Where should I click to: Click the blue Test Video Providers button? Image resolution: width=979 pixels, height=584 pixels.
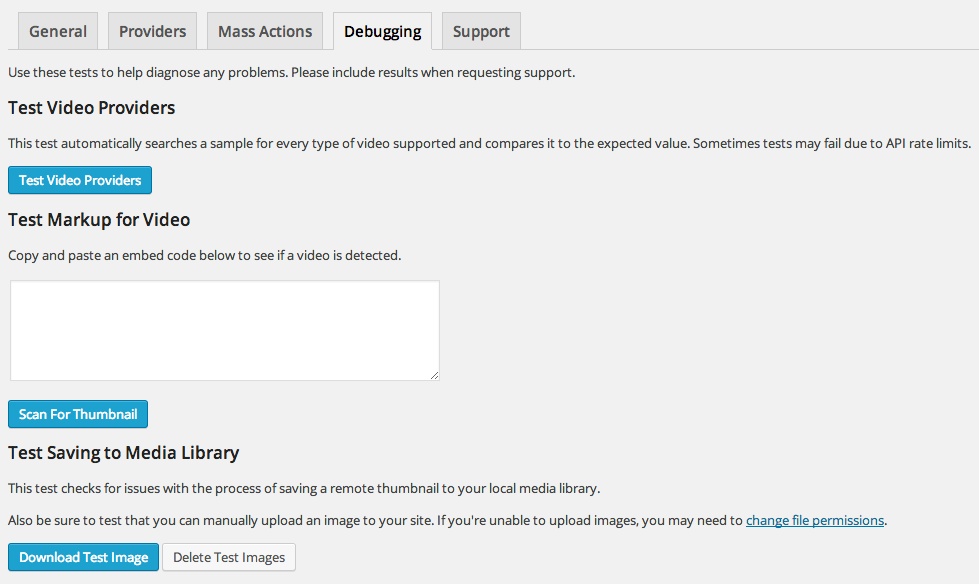pos(80,180)
